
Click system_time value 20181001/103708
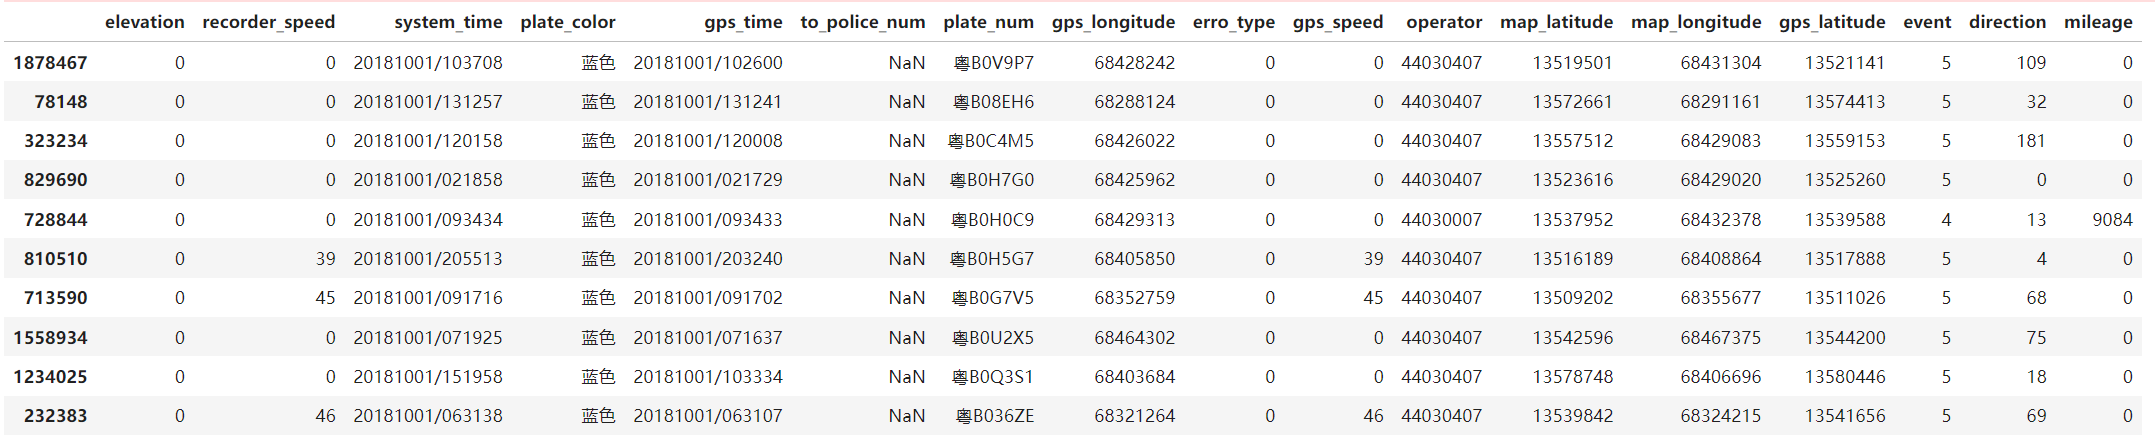[x=428, y=63]
